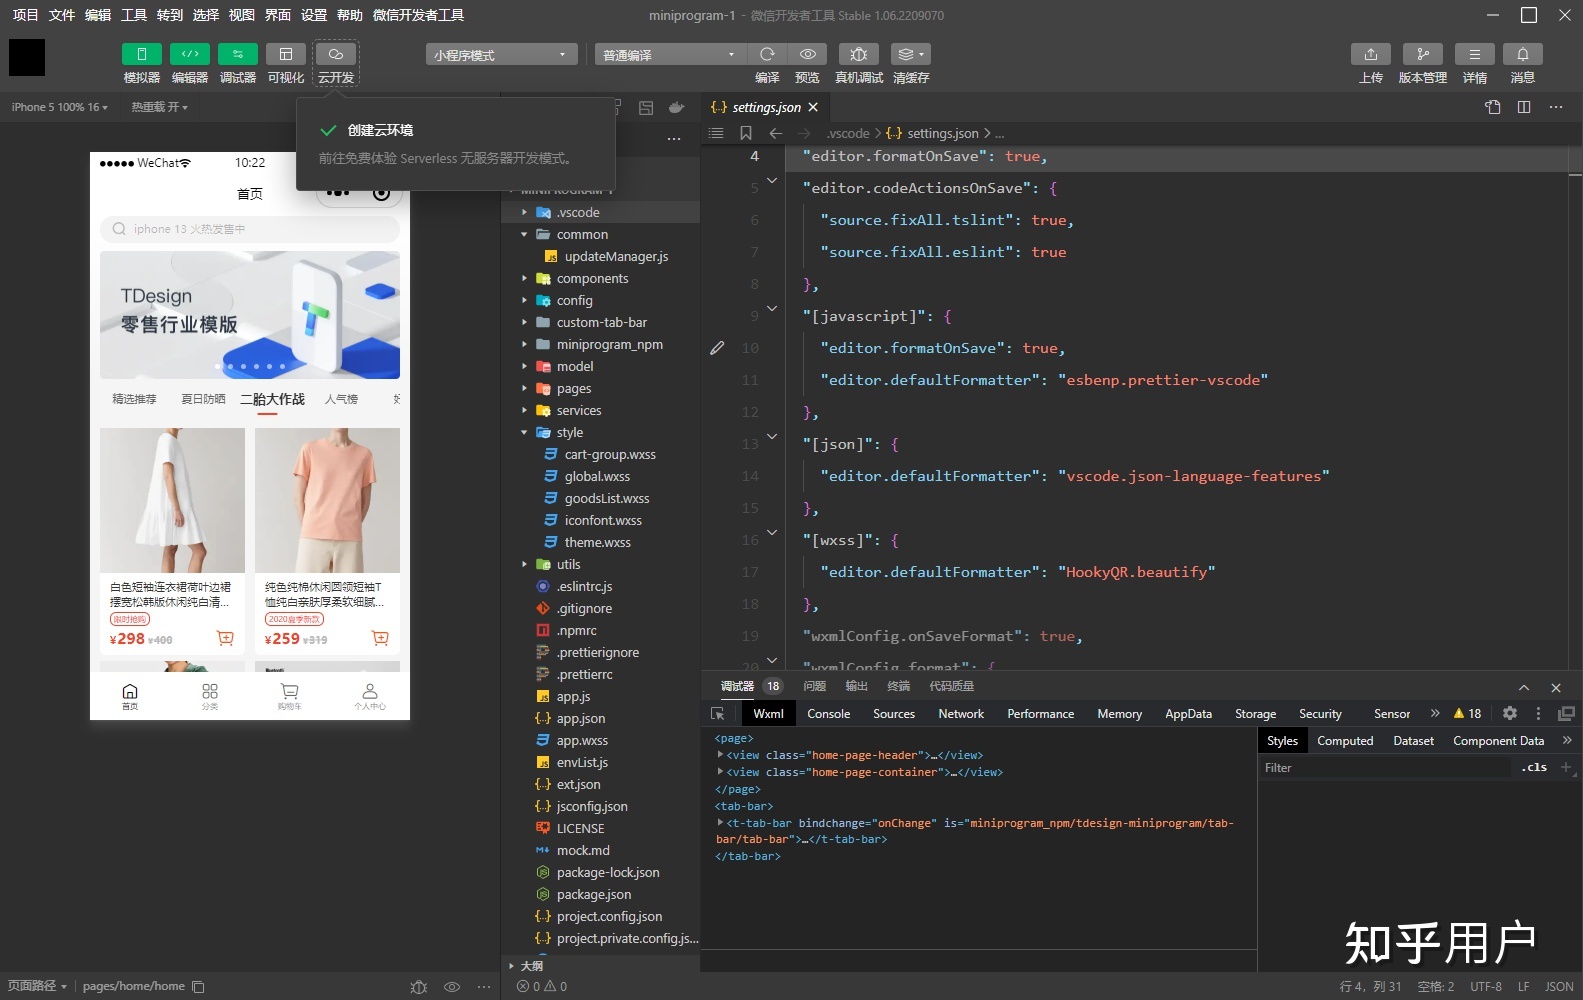Tap the 分类 tab bar icon in simulator
This screenshot has width=1583, height=1000.
tap(210, 696)
